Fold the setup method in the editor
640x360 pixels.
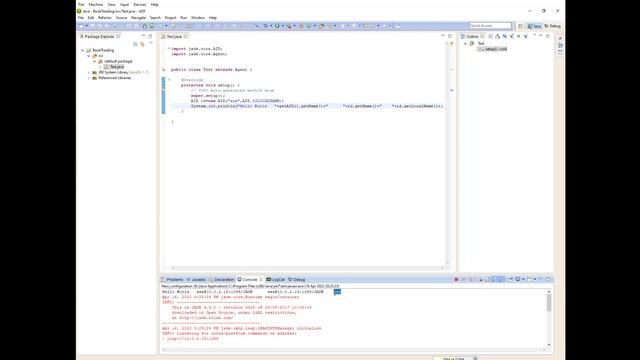click(169, 80)
